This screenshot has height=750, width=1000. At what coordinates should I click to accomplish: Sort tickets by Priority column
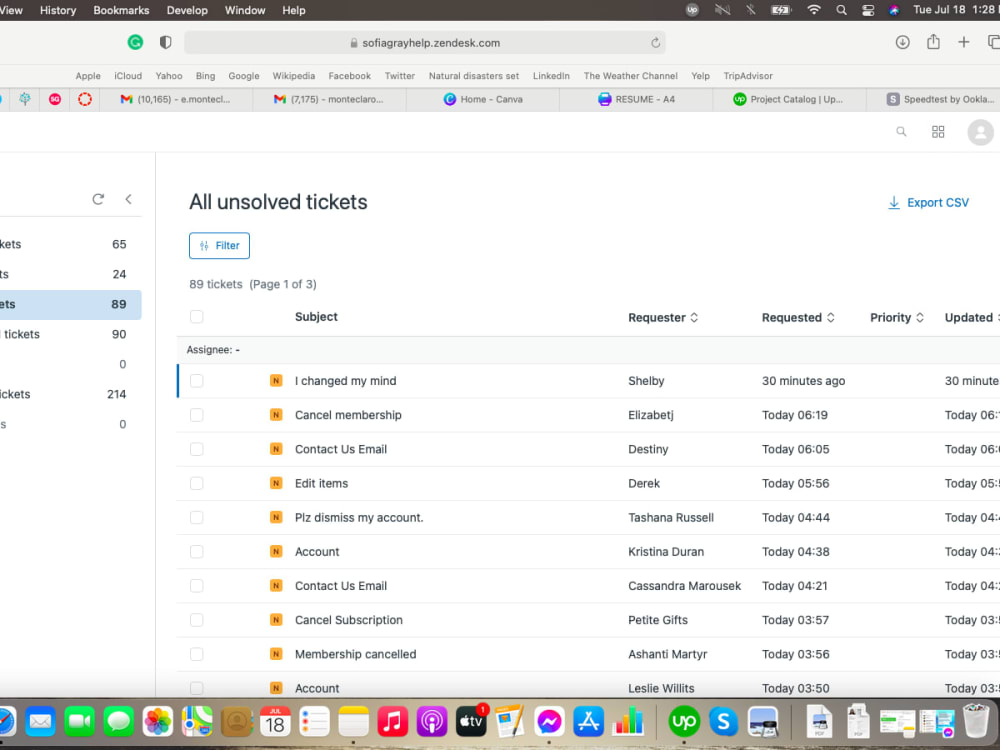click(897, 317)
